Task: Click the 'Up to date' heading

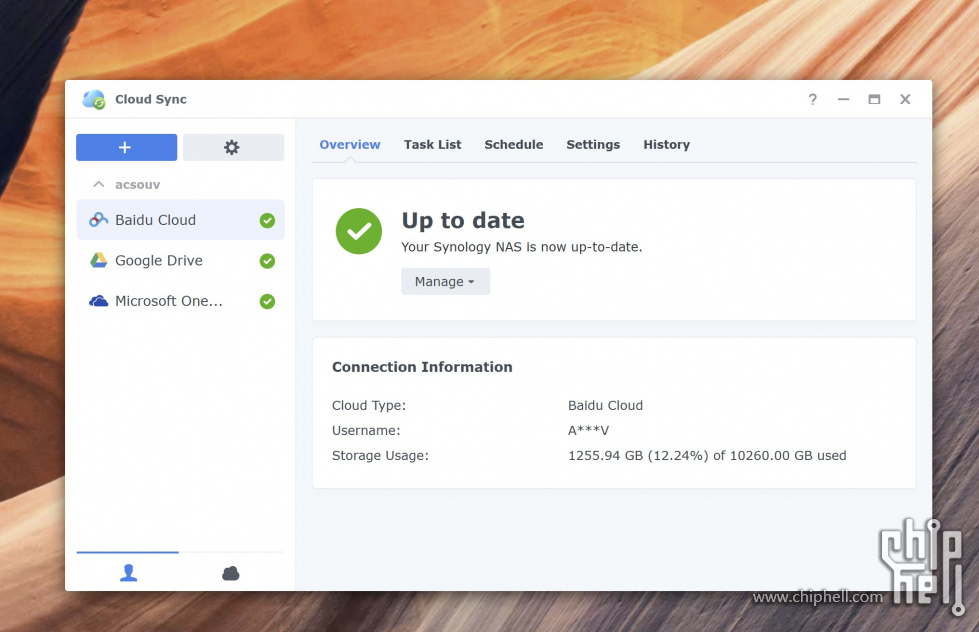Action: (x=463, y=220)
